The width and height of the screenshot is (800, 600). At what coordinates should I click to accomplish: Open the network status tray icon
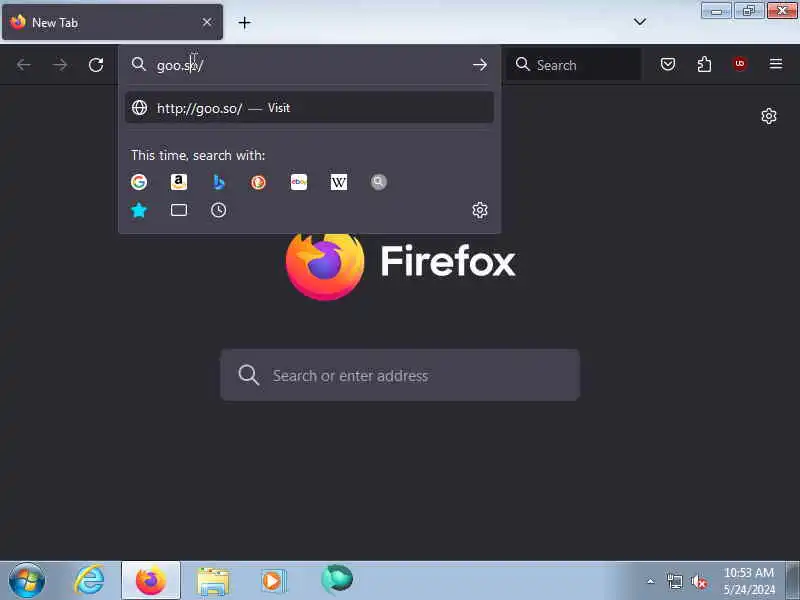pos(674,581)
